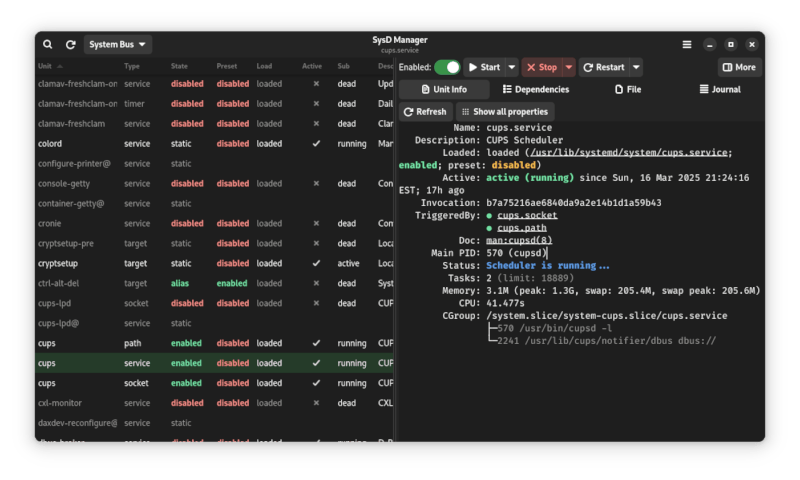Open the System Bus dropdown
The image size is (800, 480).
pyautogui.click(x=118, y=45)
